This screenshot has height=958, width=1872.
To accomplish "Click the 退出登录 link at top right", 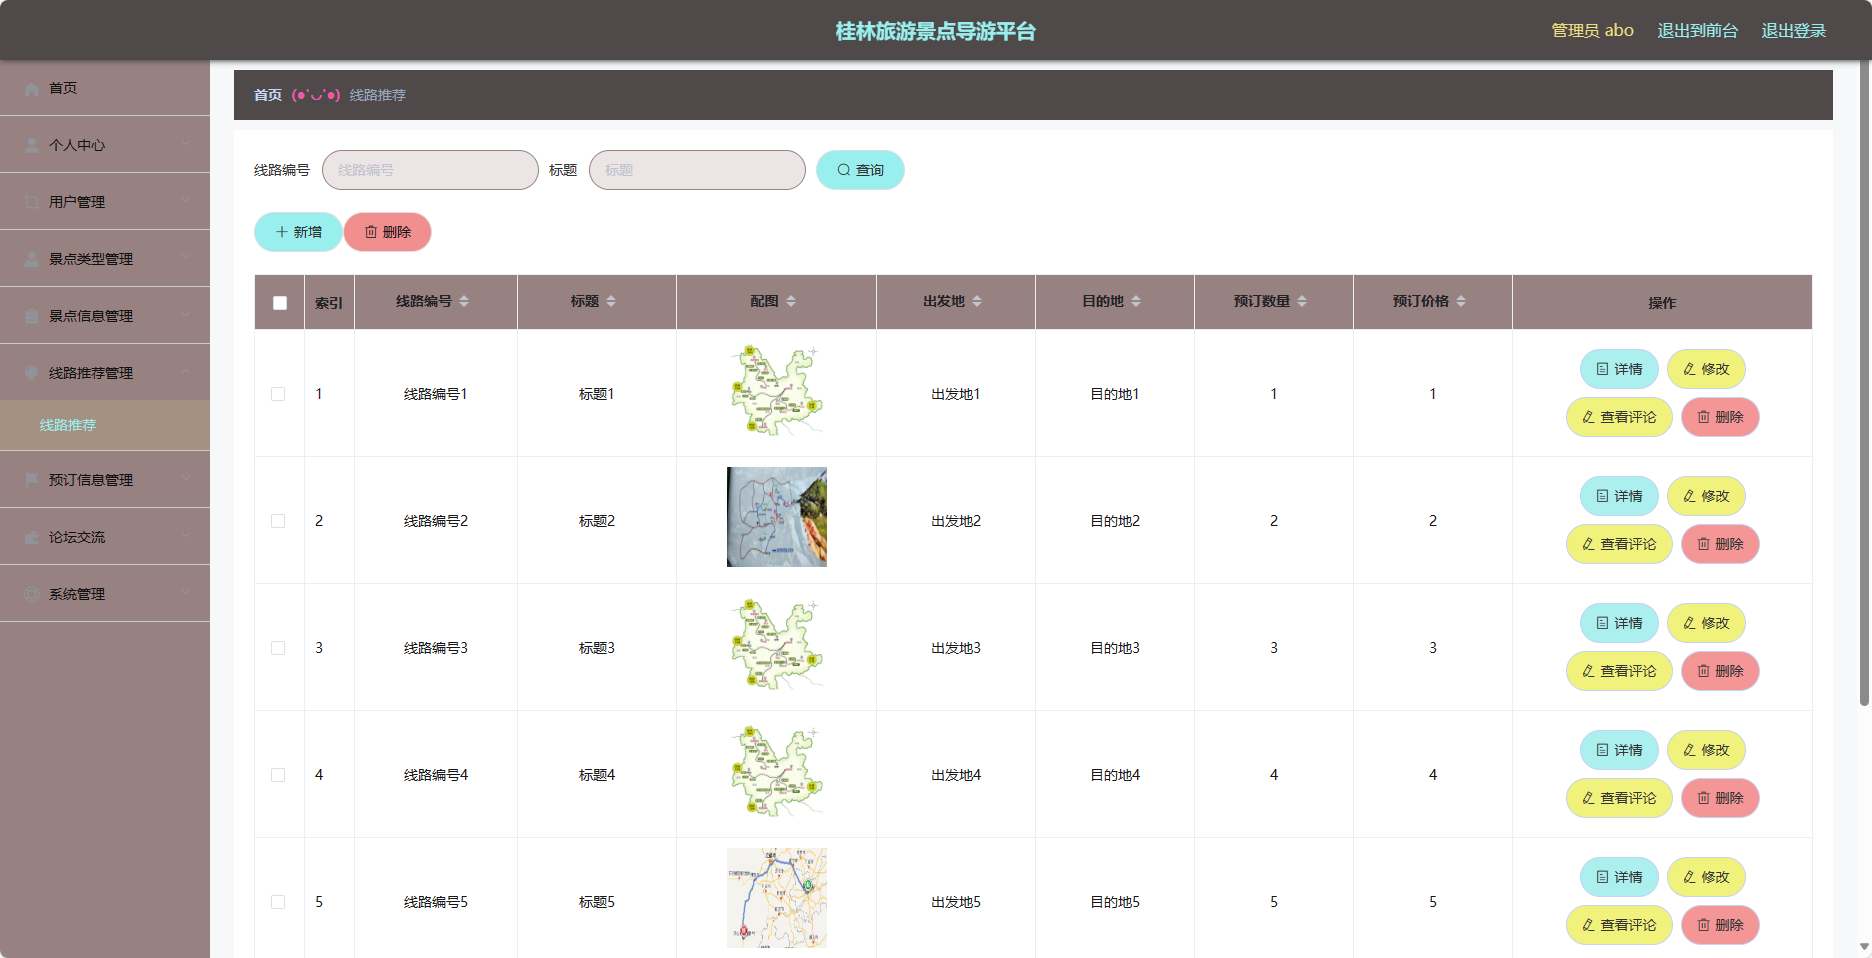I will pos(1794,31).
